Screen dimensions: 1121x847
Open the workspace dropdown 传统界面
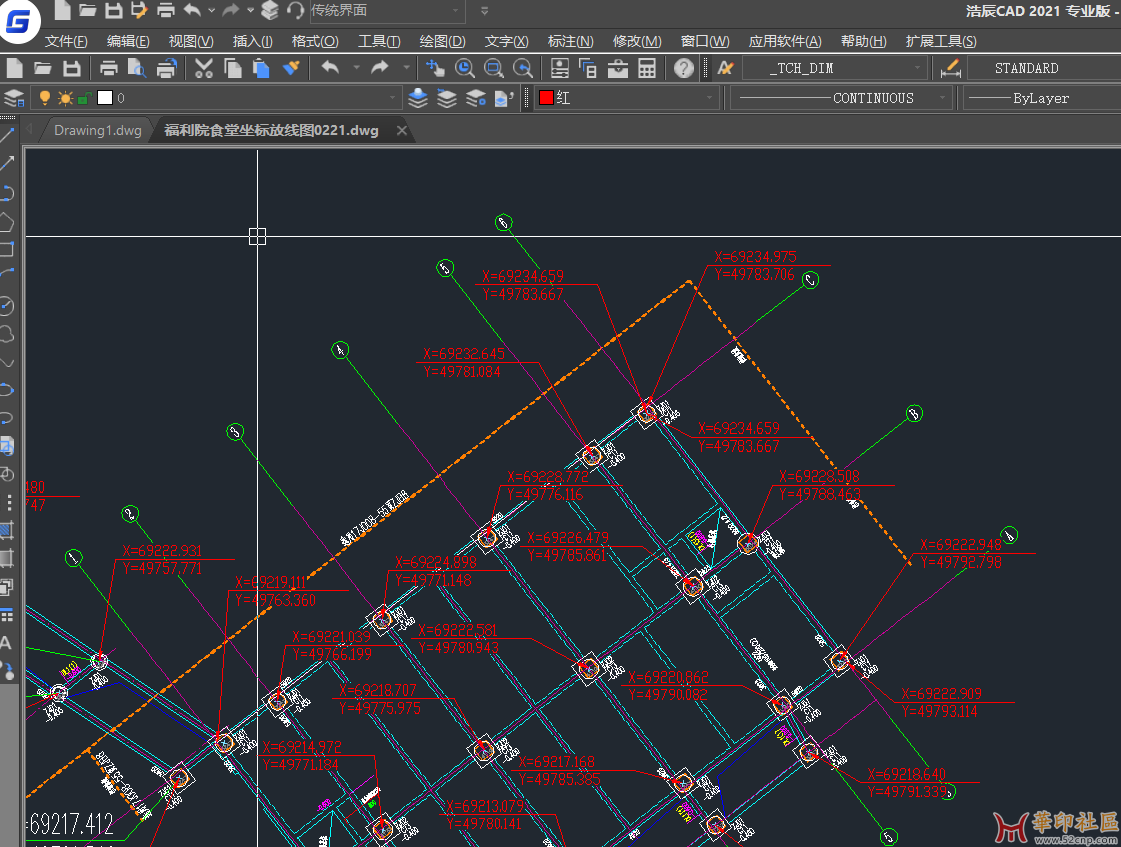[385, 11]
